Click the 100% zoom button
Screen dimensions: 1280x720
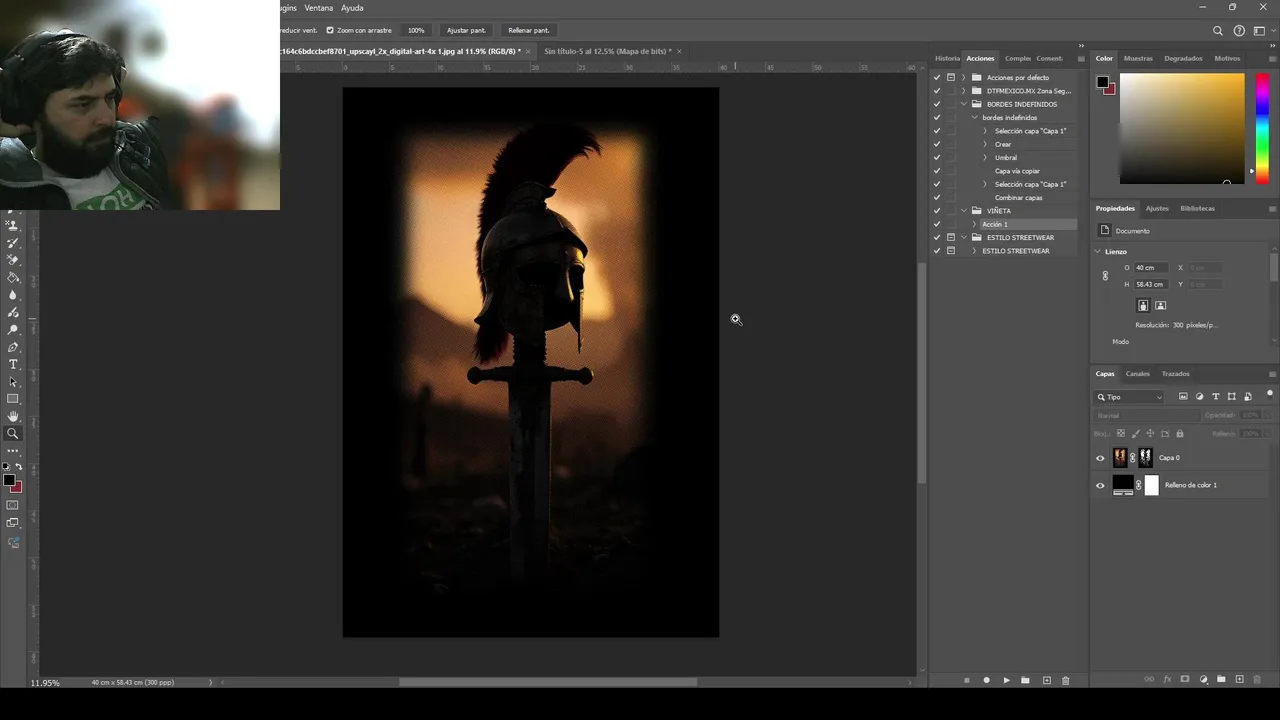416,30
